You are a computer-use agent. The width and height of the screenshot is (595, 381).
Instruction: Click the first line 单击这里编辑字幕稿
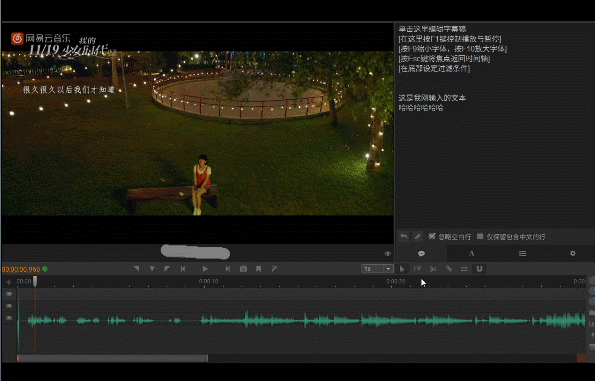click(432, 29)
